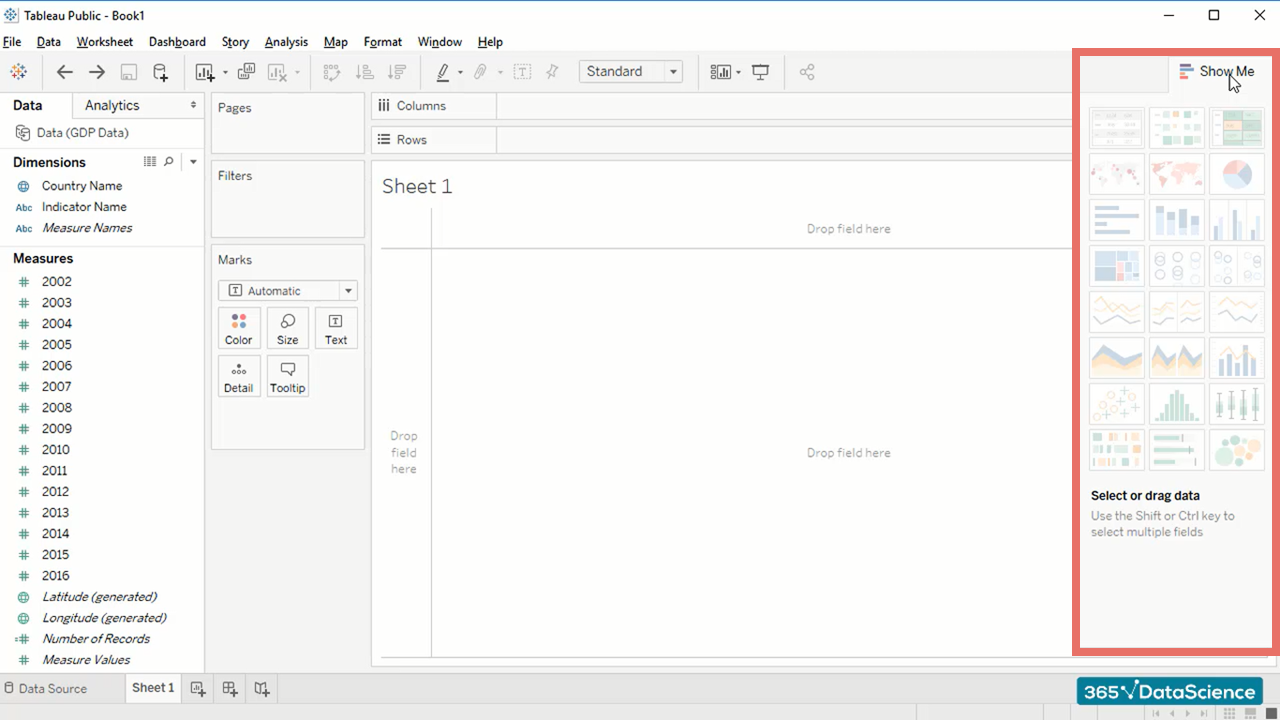This screenshot has width=1280, height=720.
Task: Open the Size marks card
Action: click(287, 328)
